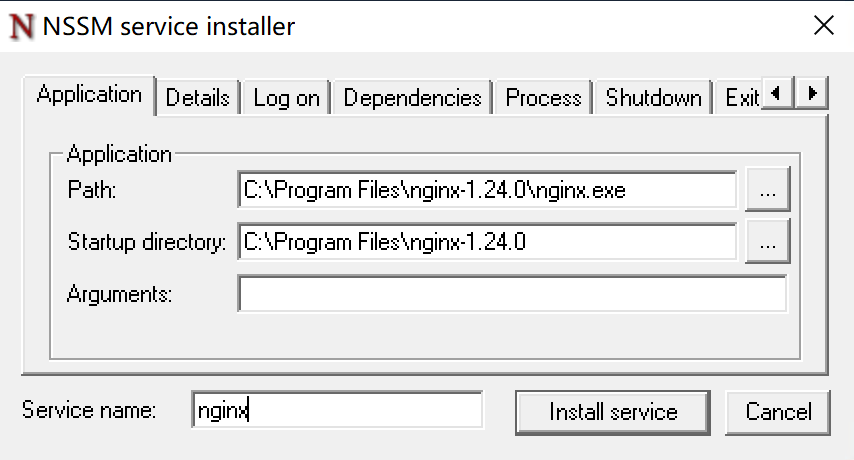The width and height of the screenshot is (854, 460).
Task: Cancel the service installation
Action: pyautogui.click(x=778, y=412)
